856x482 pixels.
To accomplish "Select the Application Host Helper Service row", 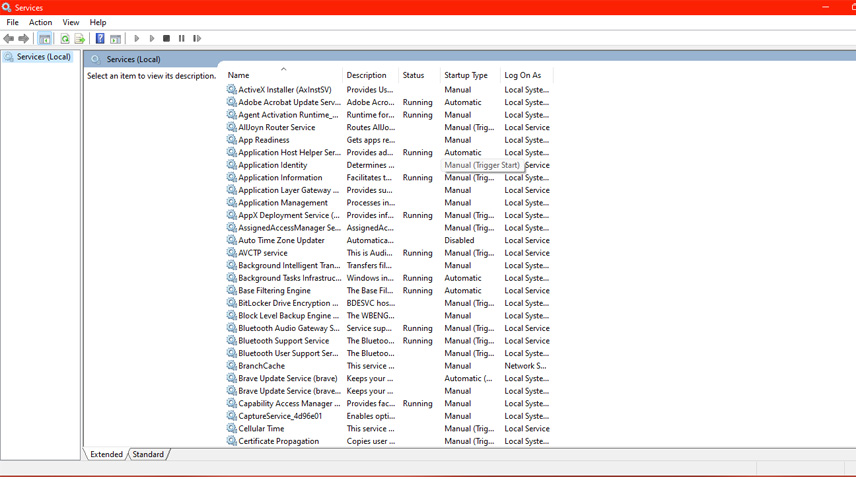I will pos(388,152).
